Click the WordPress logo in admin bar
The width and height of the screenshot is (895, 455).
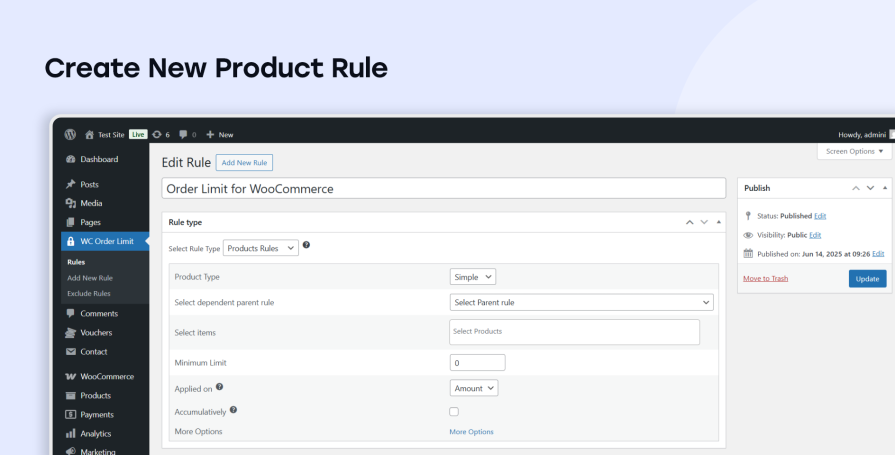[x=70, y=134]
